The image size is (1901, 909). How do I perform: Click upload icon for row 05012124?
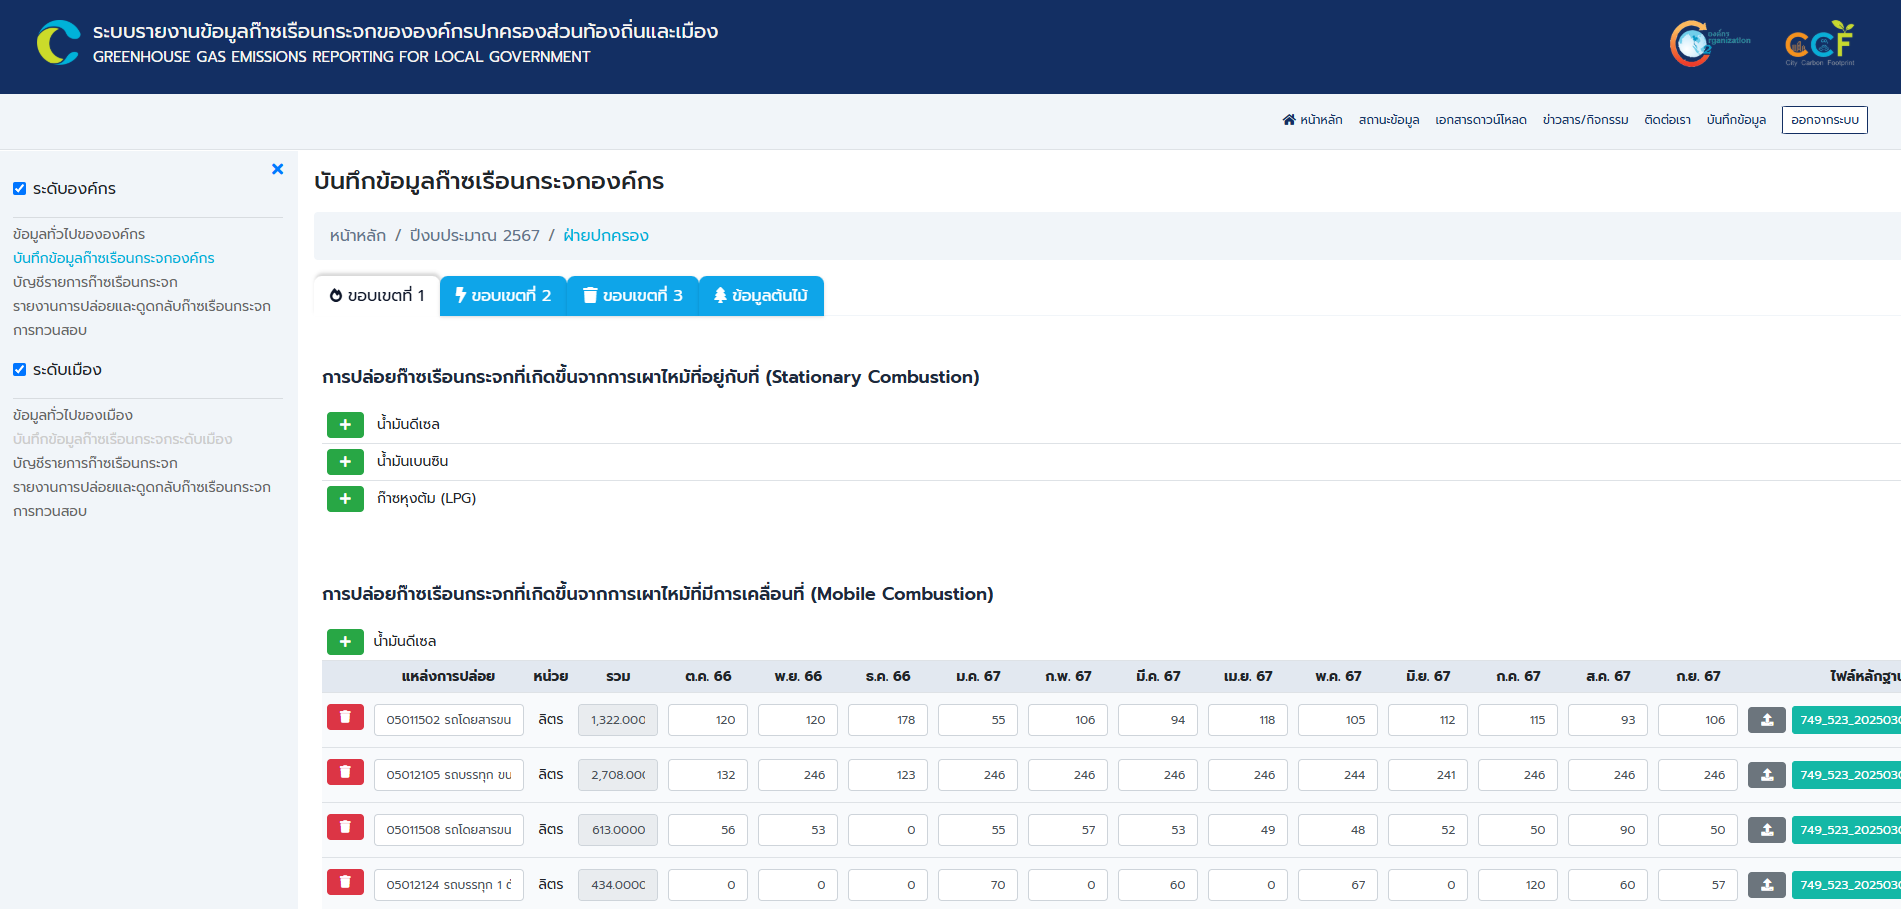coord(1767,884)
